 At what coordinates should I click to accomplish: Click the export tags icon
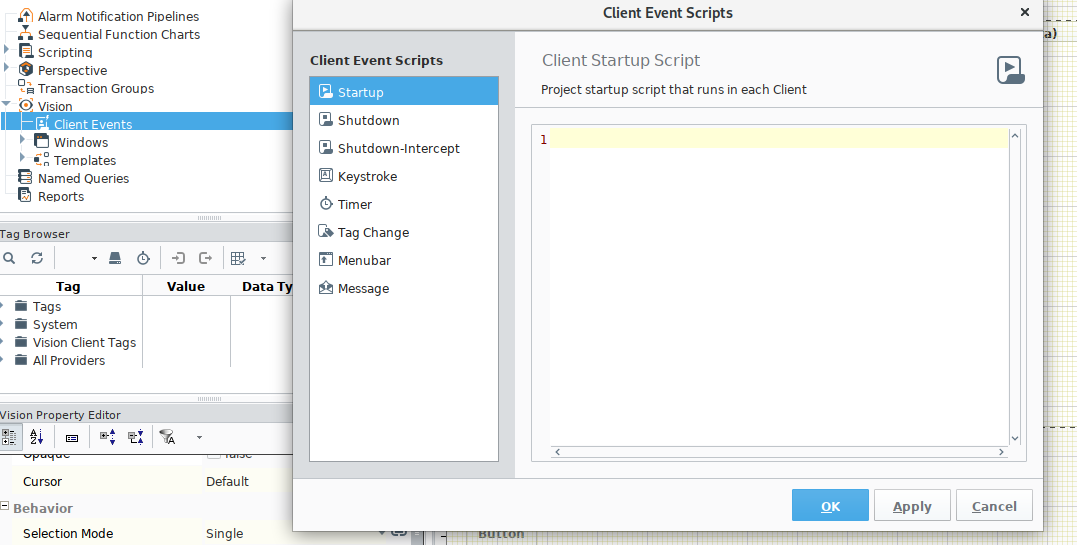[206, 258]
